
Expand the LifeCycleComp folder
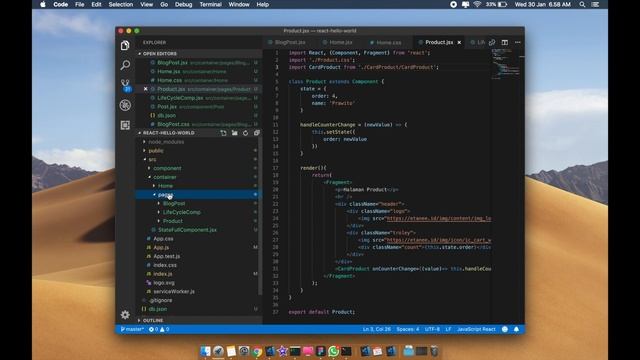(x=182, y=212)
